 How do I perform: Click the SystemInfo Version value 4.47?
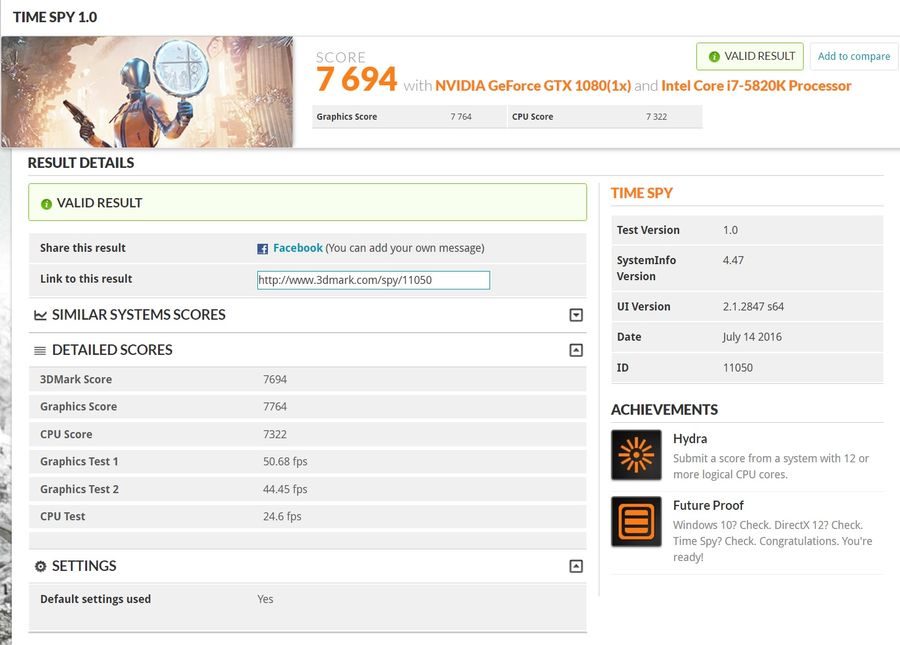coord(733,260)
